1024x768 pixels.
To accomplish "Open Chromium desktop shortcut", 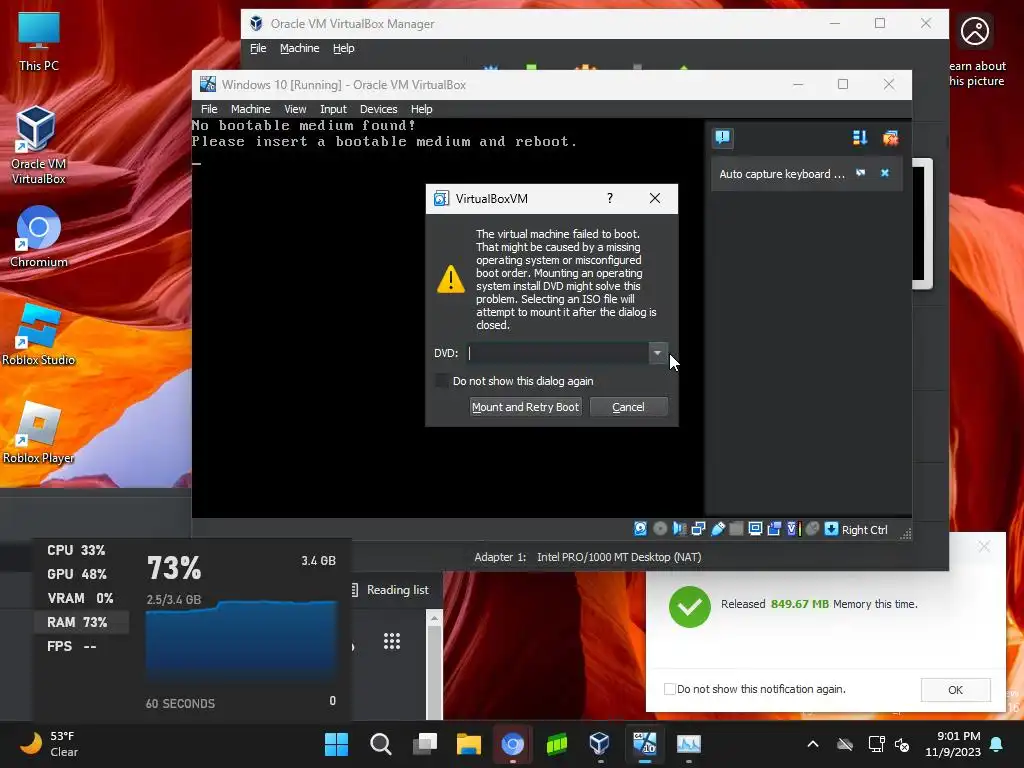I will click(39, 236).
